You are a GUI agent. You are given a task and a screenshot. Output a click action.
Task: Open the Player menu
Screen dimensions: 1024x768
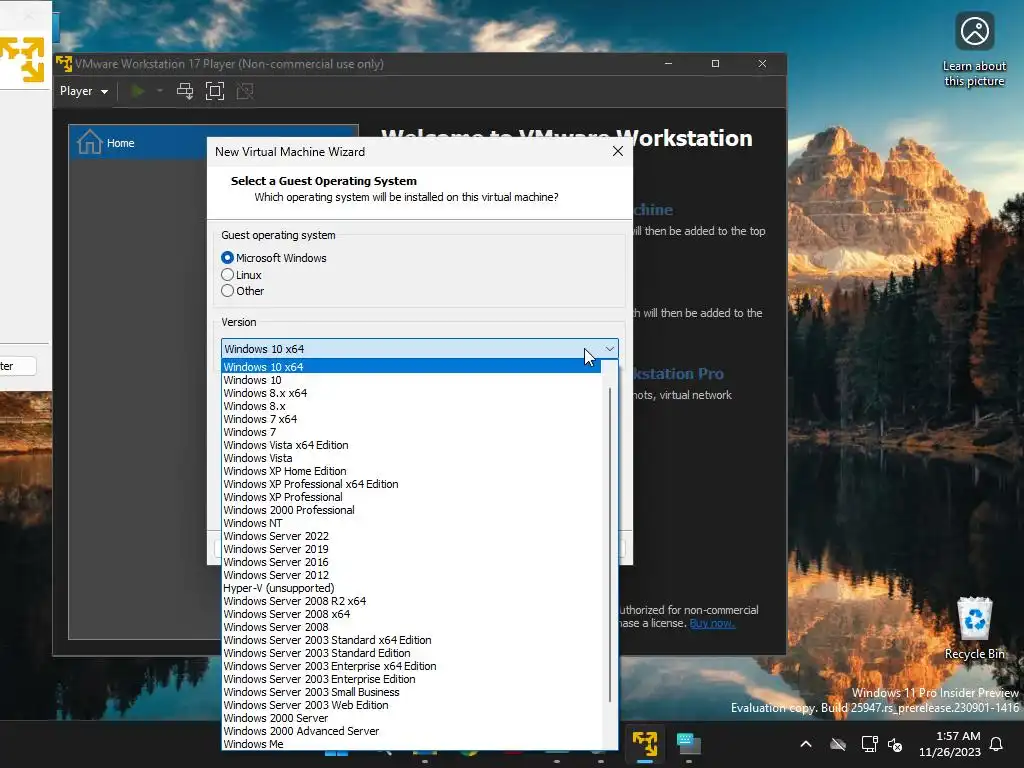click(84, 91)
